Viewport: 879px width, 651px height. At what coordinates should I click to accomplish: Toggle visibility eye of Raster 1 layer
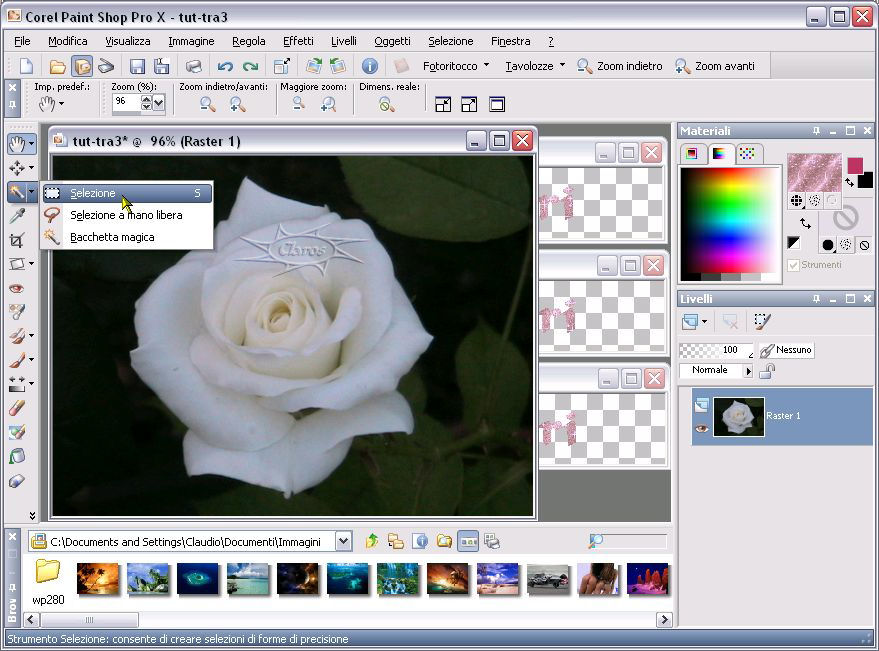click(701, 427)
